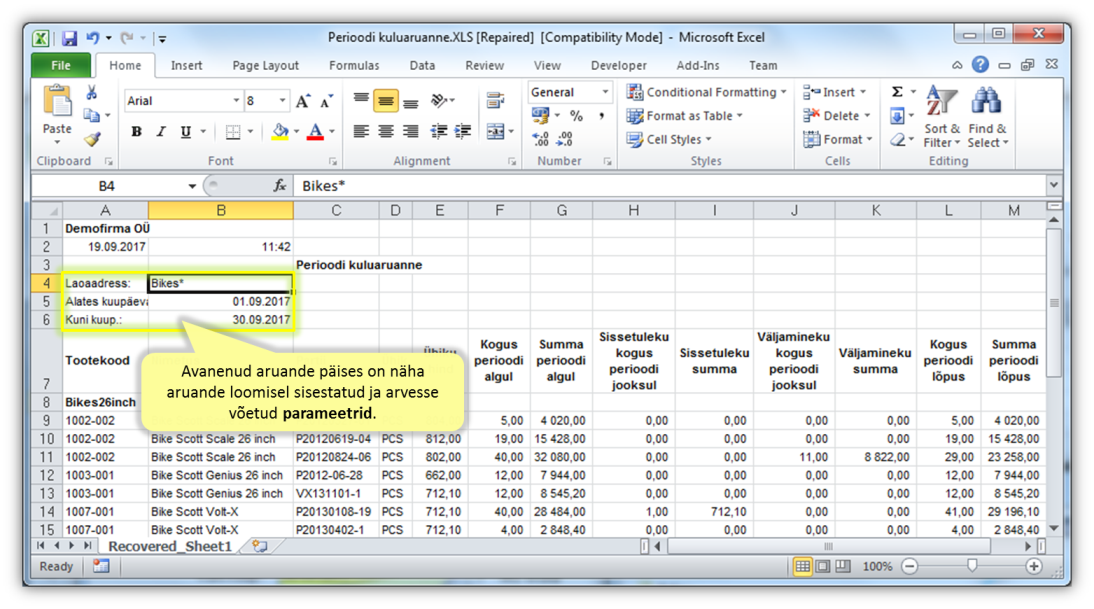The image size is (1094, 609).
Task: Increase indent of cell contents
Action: pos(463,132)
